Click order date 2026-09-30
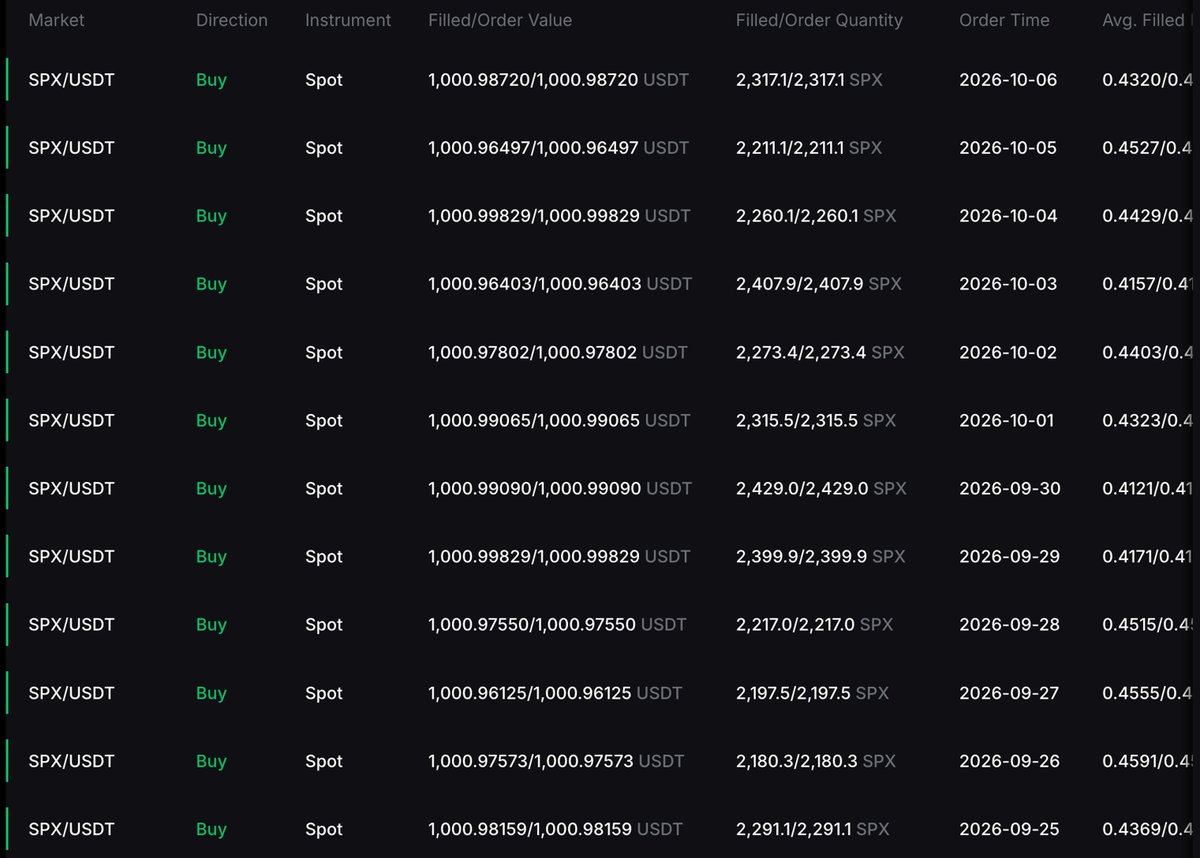The image size is (1200, 858). (1010, 488)
